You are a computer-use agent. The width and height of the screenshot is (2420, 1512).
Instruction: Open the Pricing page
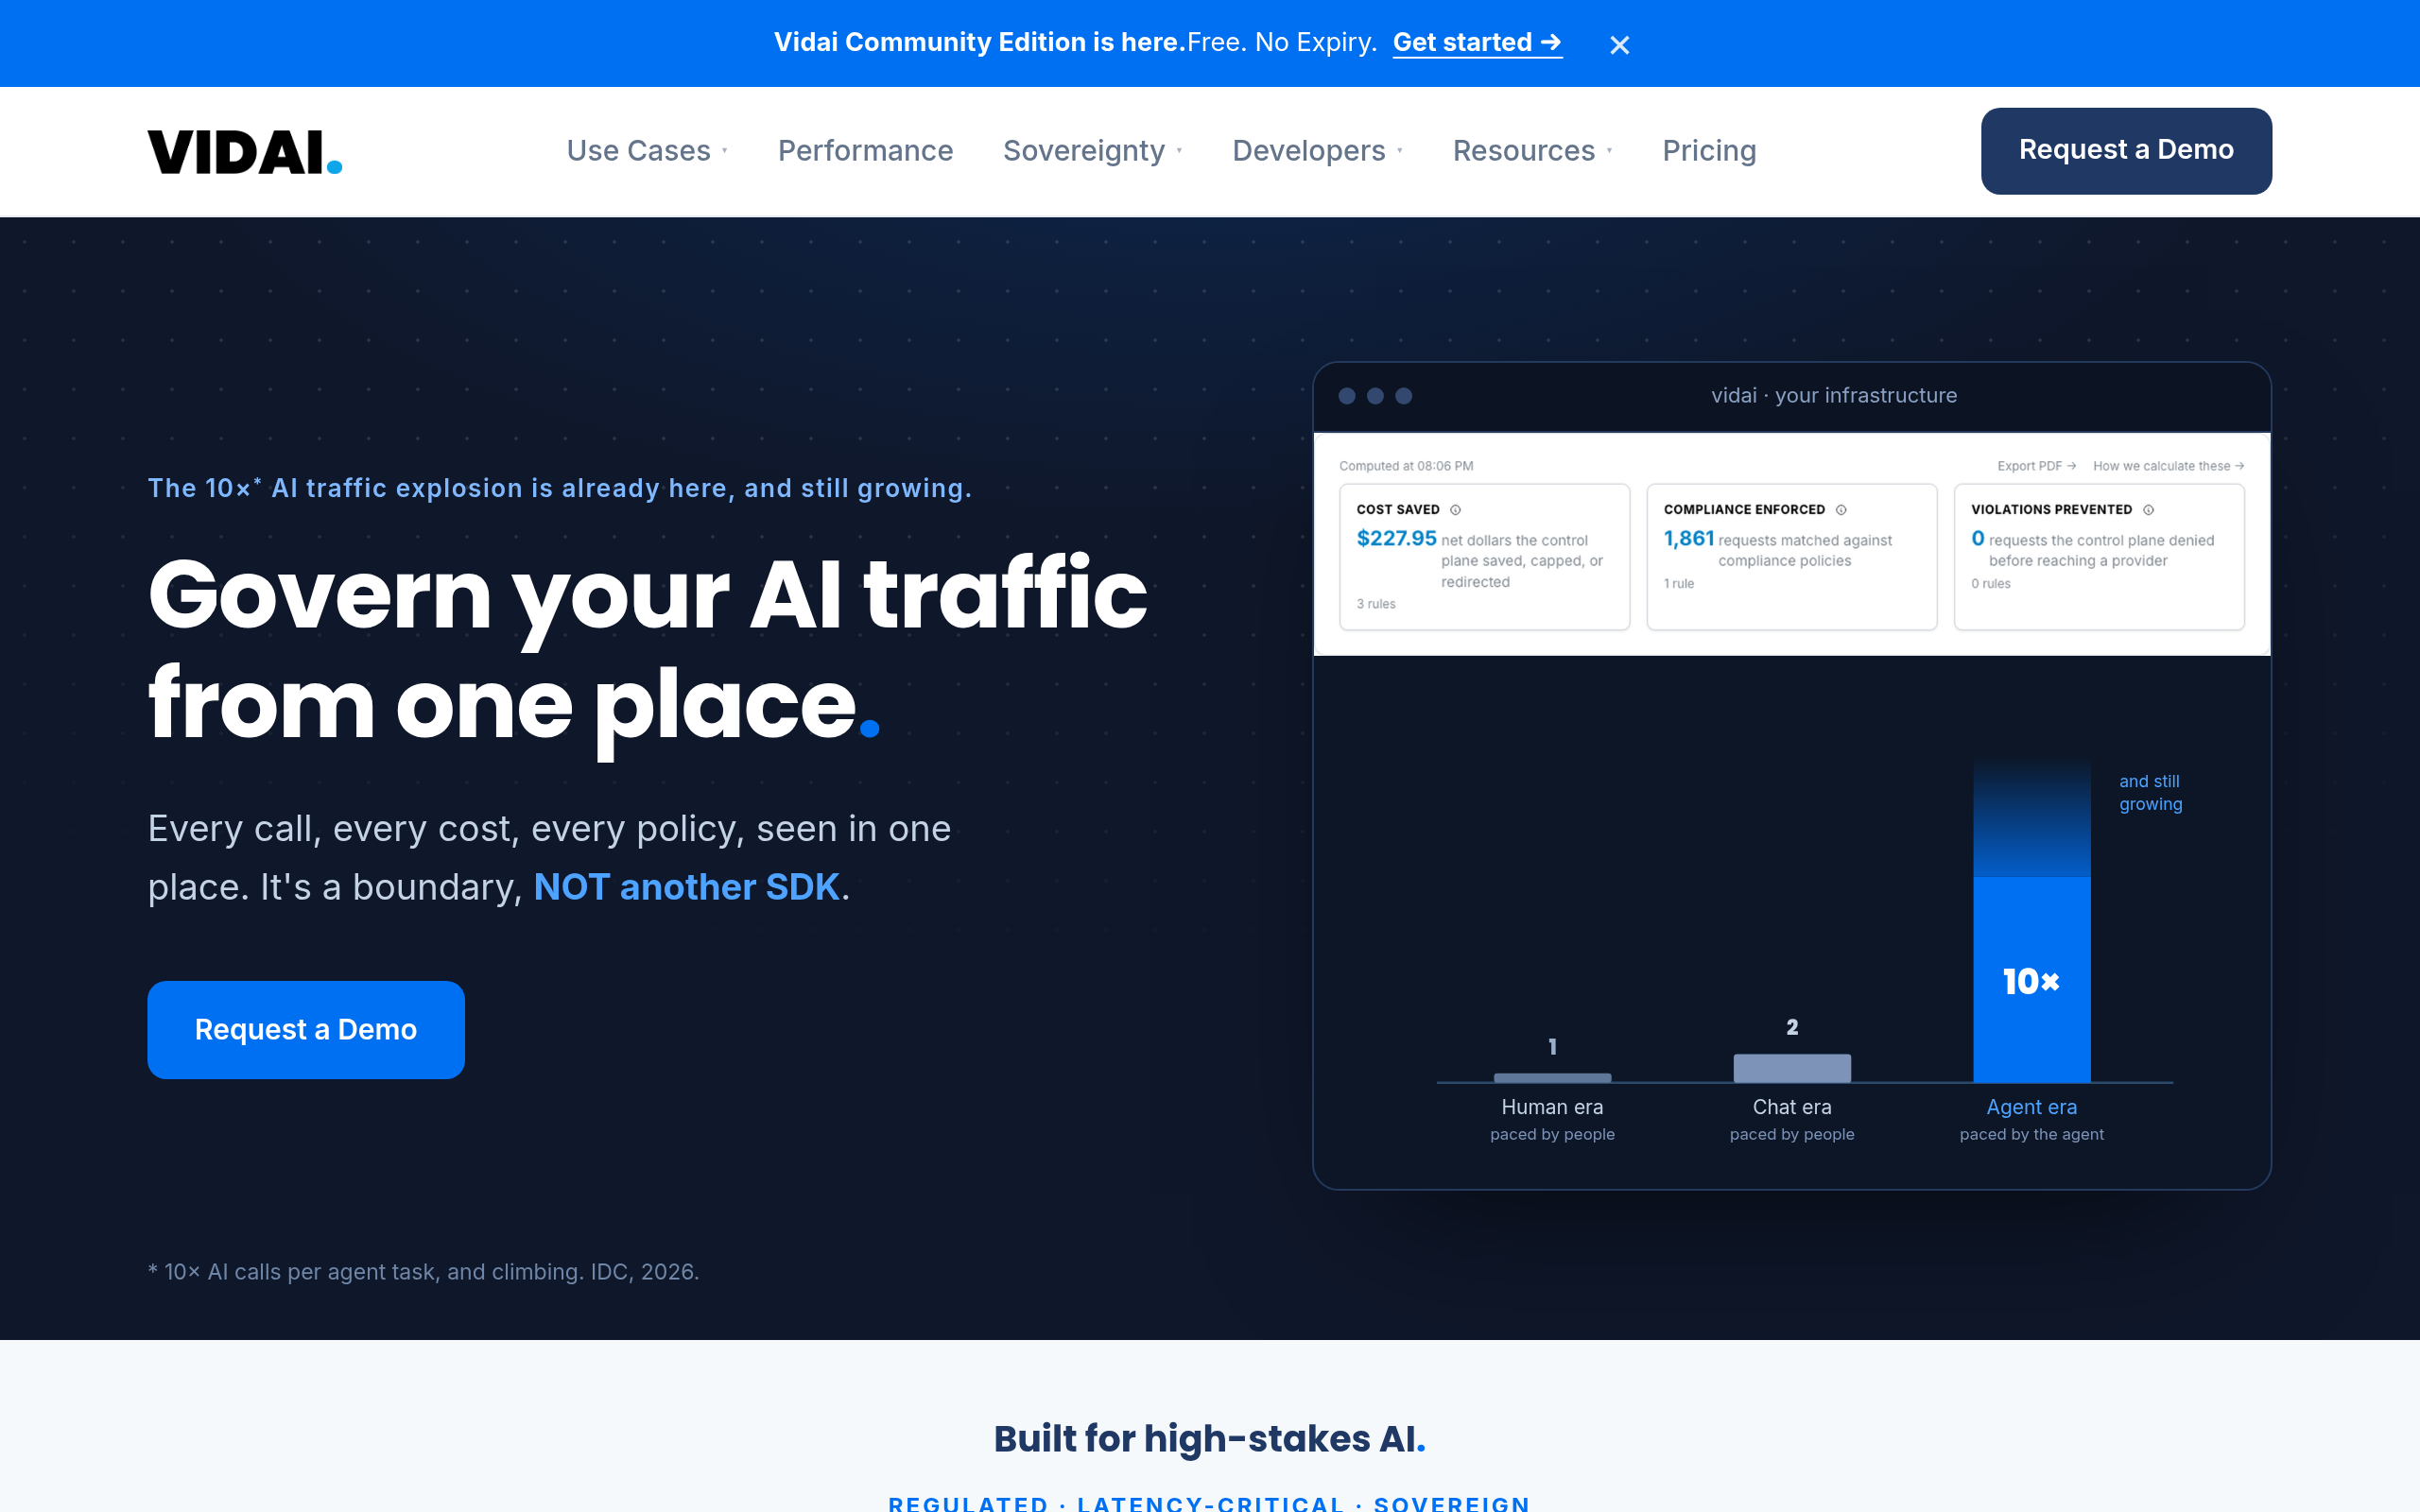point(1709,151)
